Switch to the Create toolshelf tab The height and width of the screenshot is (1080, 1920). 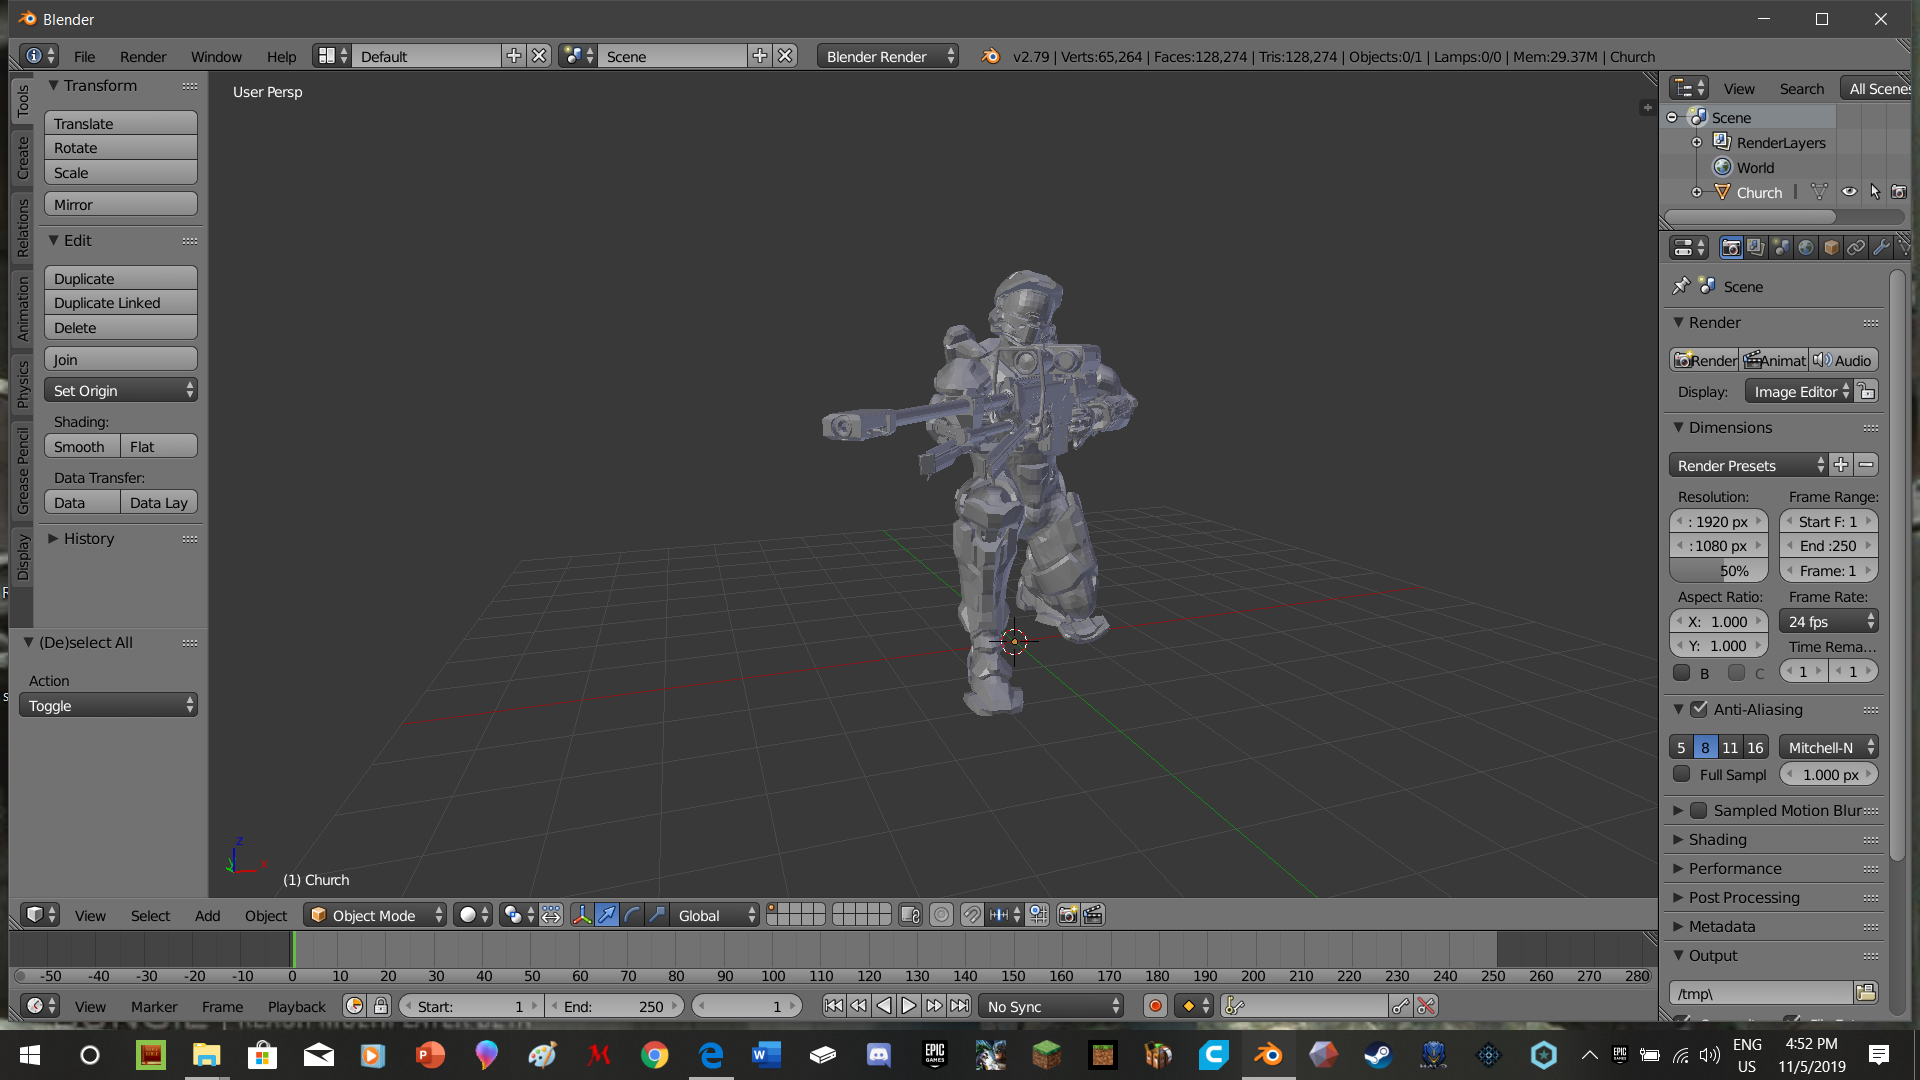click(x=23, y=157)
